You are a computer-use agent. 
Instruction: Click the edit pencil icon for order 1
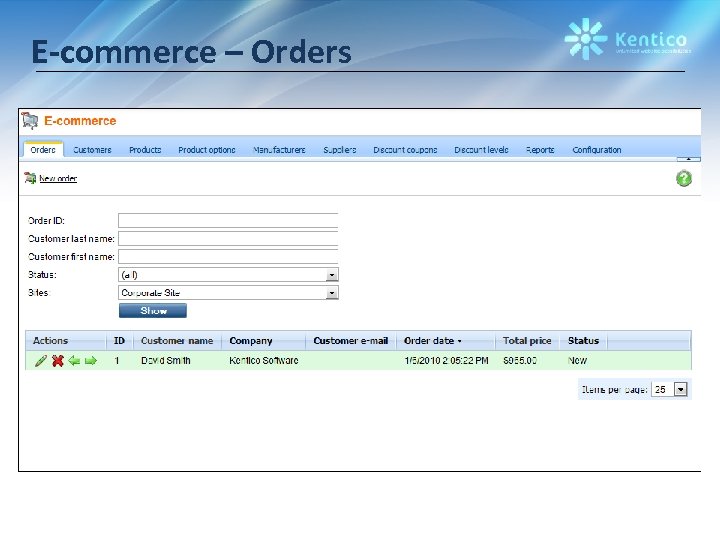(x=40, y=361)
